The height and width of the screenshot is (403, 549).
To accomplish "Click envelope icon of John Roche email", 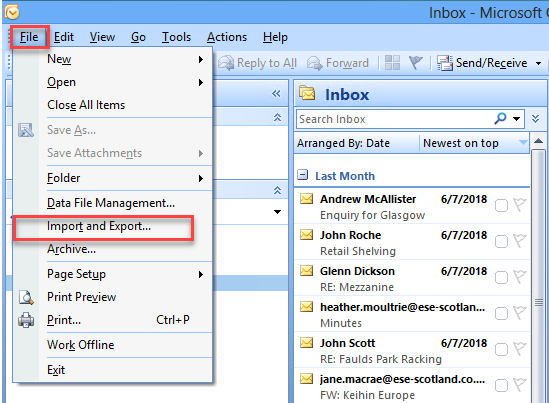I will pyautogui.click(x=307, y=235).
